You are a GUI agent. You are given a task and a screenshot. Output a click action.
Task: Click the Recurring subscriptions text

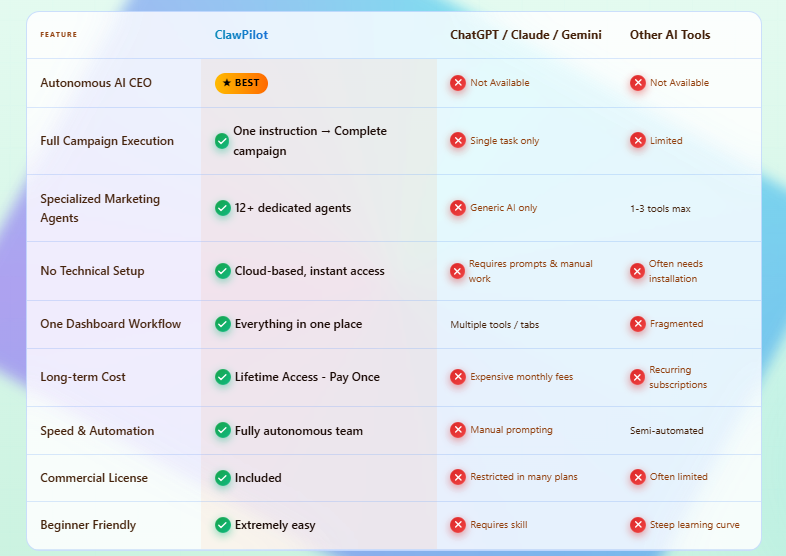[678, 377]
